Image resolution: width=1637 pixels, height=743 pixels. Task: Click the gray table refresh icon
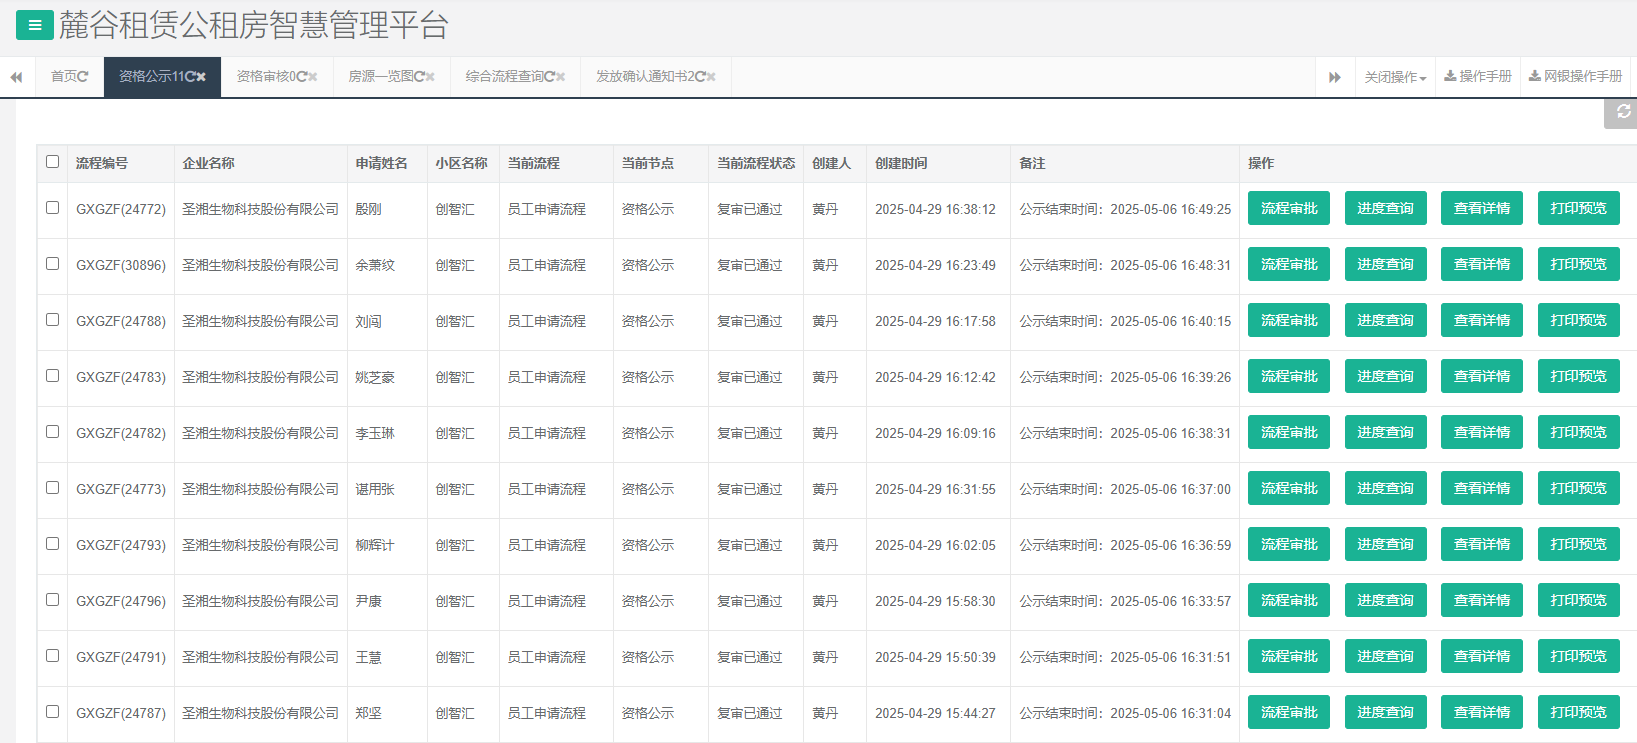tap(1623, 112)
